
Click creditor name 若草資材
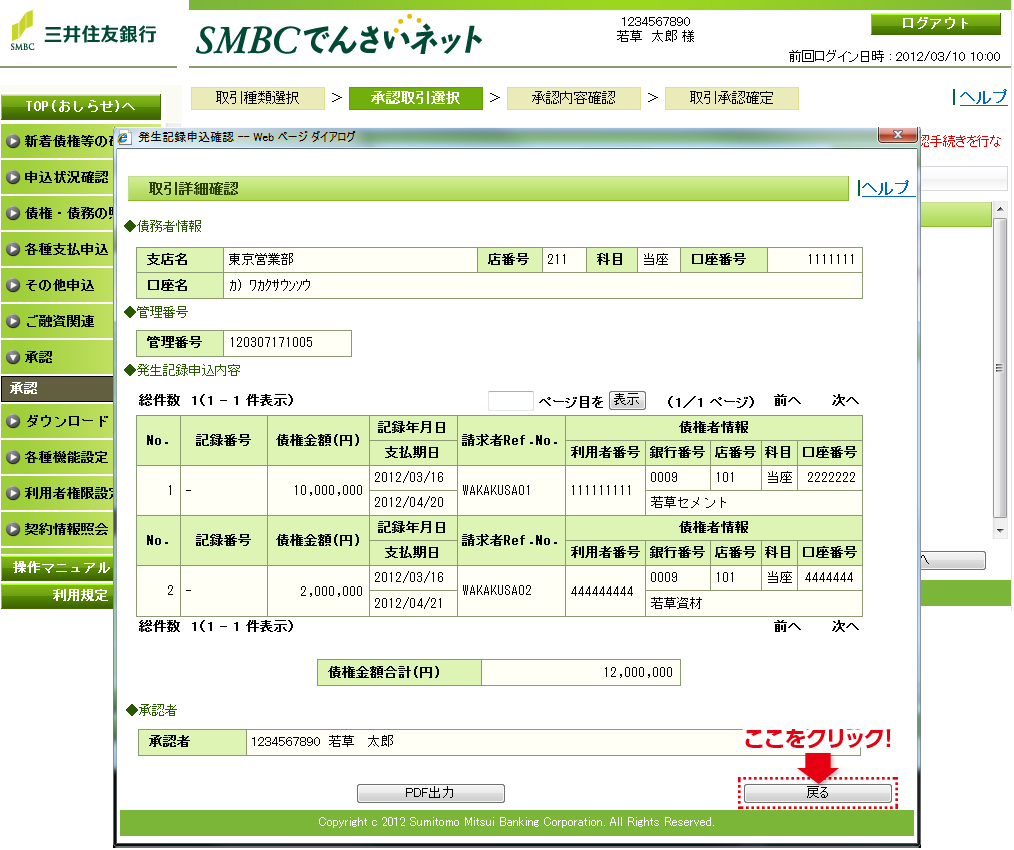pos(676,604)
